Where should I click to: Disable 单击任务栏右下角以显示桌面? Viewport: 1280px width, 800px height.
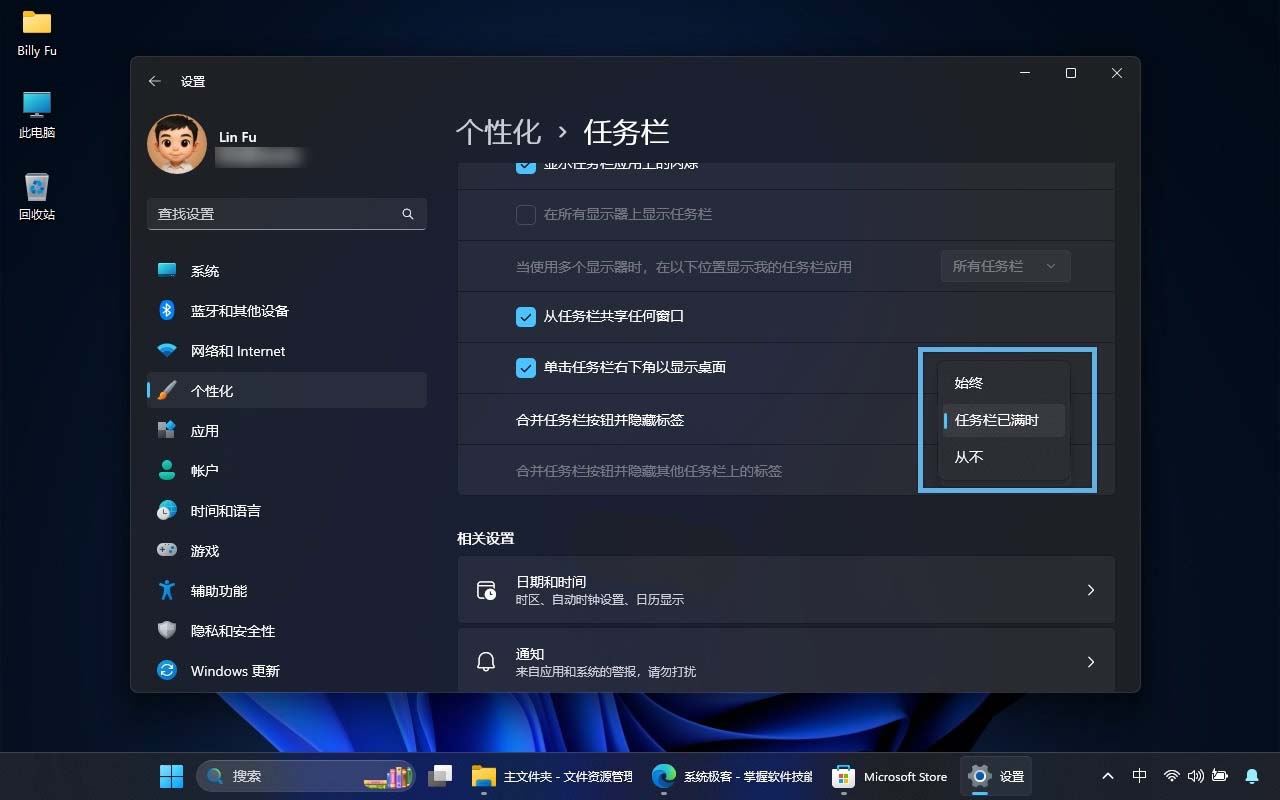coord(525,368)
